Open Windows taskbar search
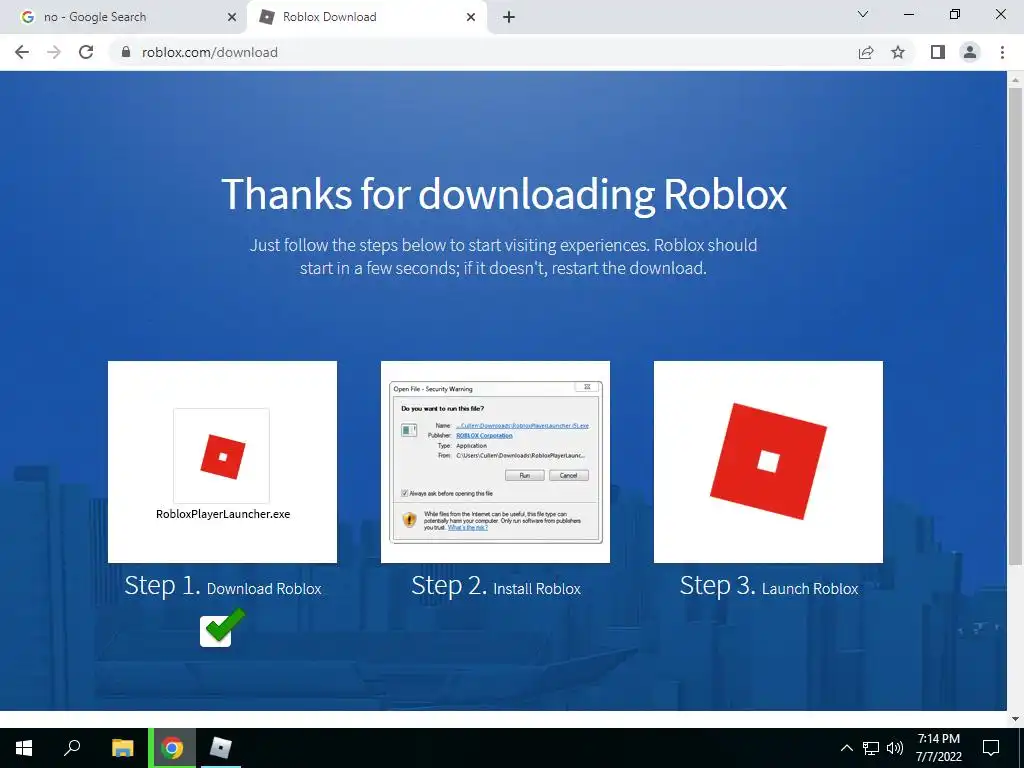 coord(72,748)
